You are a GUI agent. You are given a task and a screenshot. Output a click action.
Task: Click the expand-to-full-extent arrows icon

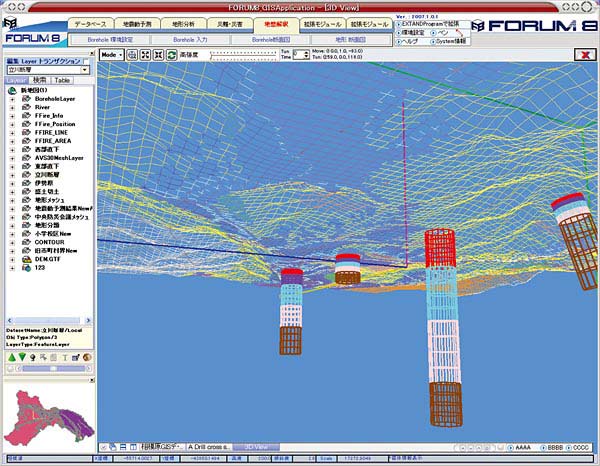coord(145,55)
